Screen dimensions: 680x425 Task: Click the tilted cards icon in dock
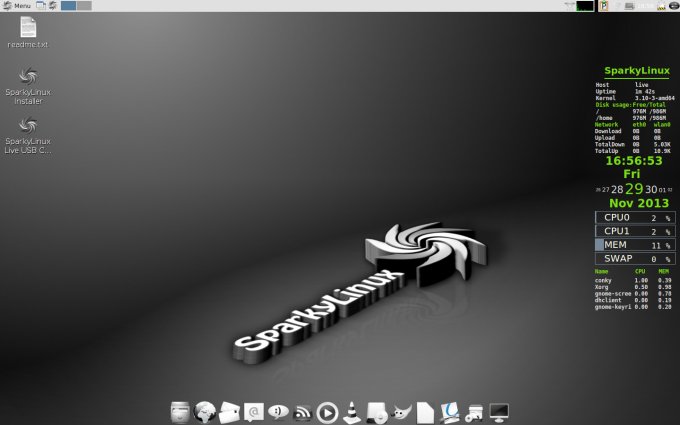point(229,412)
